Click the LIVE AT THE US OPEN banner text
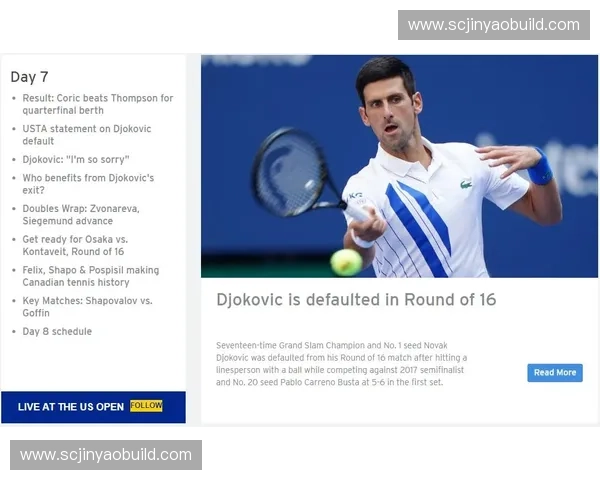 pos(71,407)
